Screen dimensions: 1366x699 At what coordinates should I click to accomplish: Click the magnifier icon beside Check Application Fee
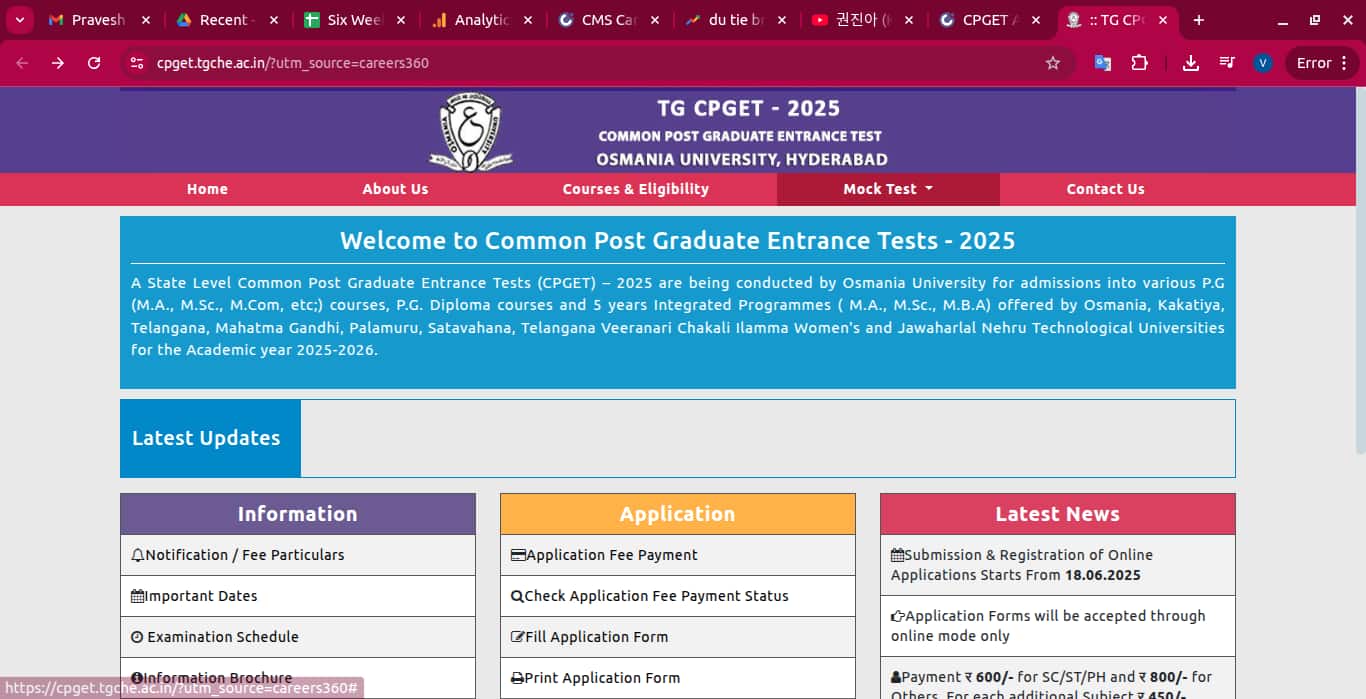point(517,596)
